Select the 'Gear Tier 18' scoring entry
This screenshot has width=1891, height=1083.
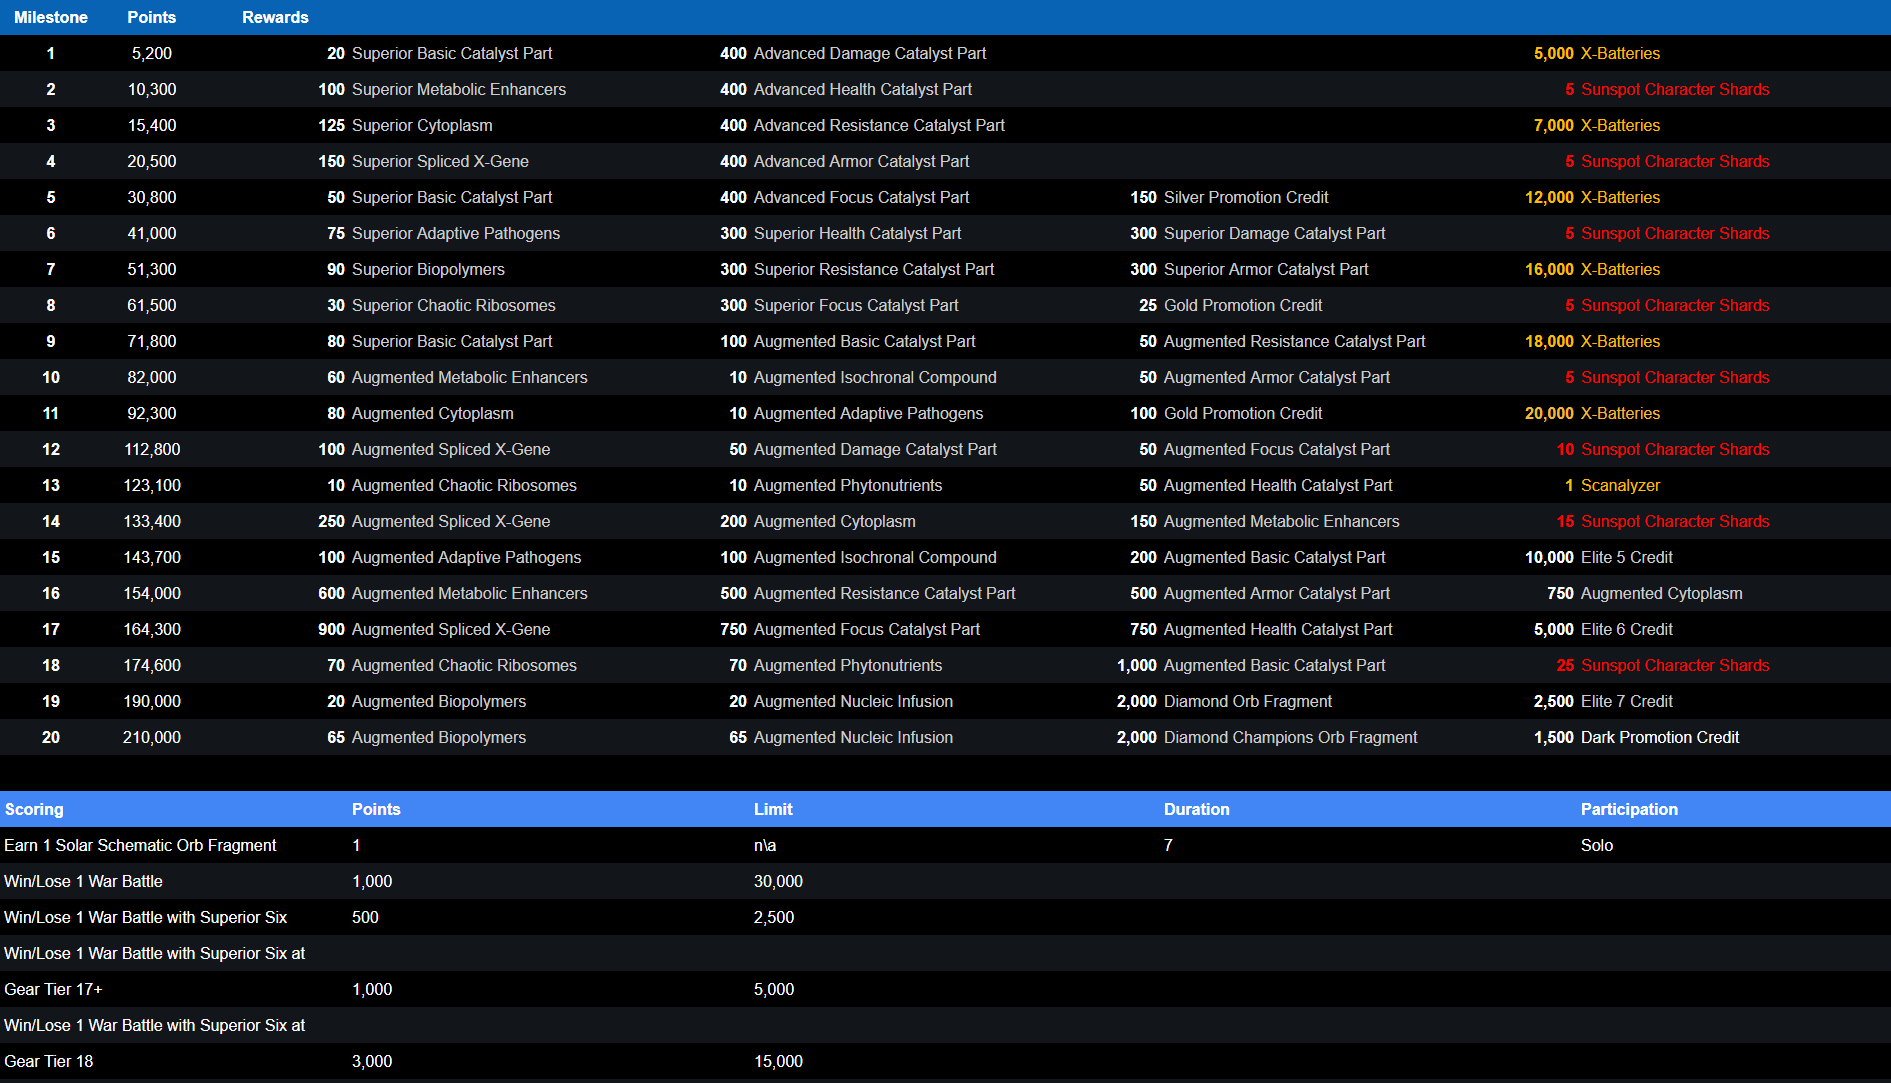click(x=49, y=1061)
